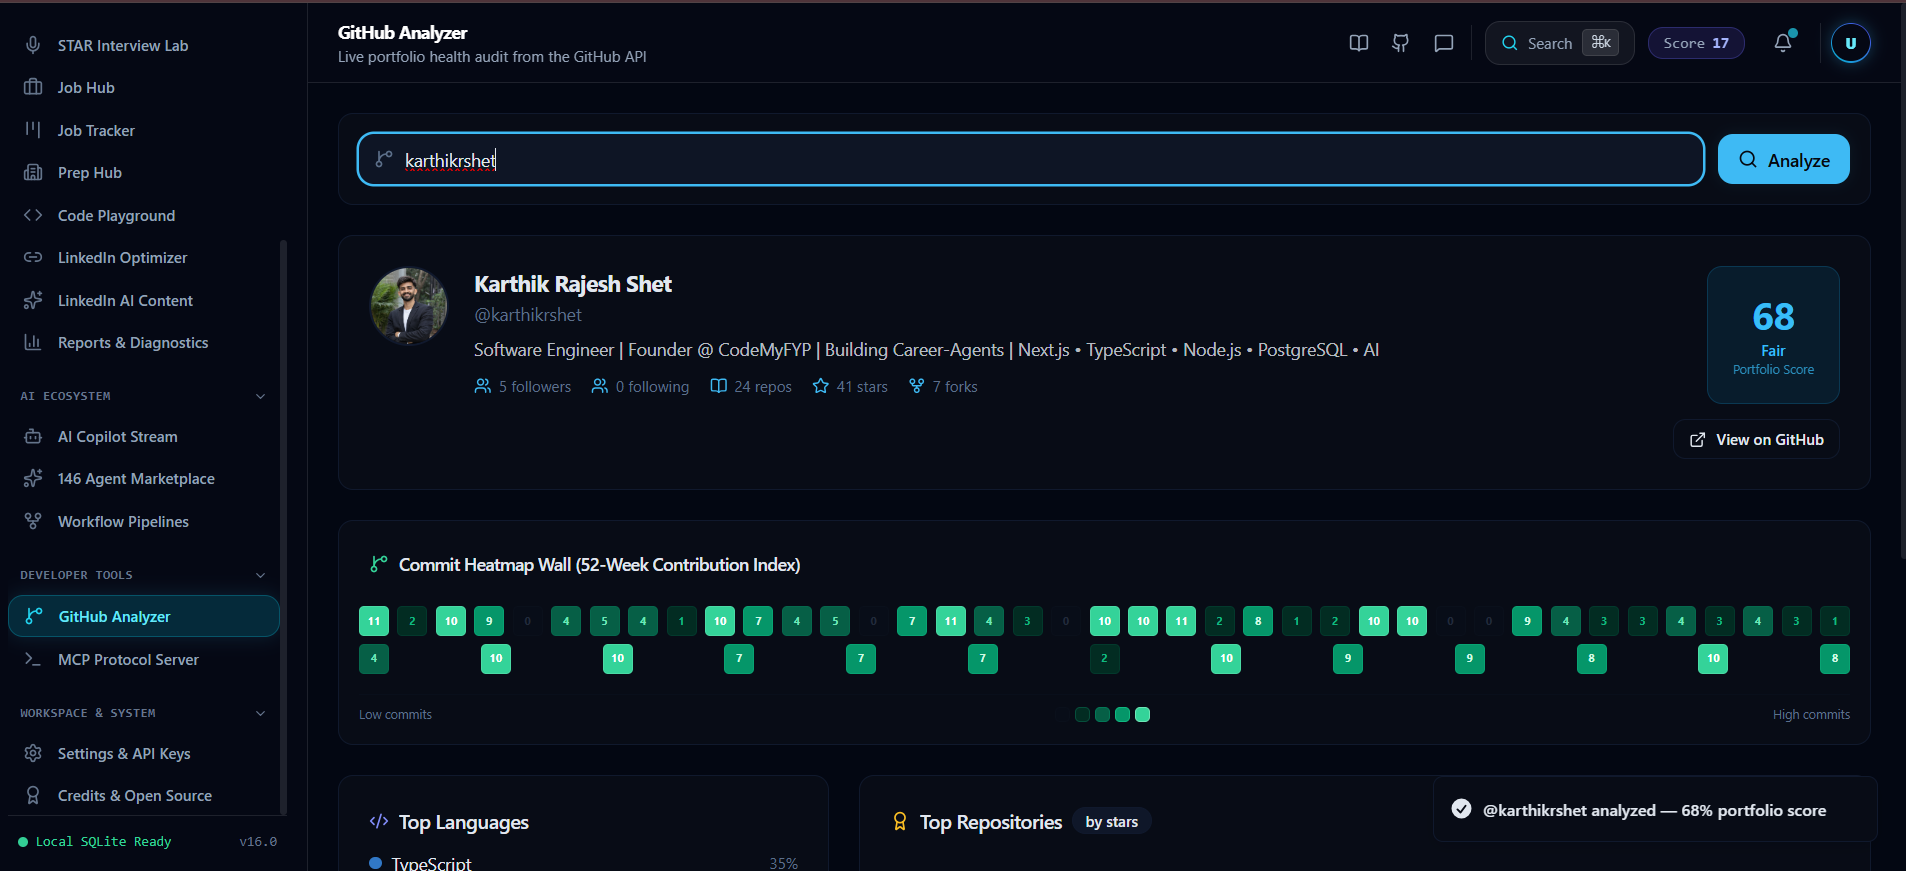Click the Score 17 badge
Viewport: 1906px width, 871px height.
(x=1696, y=43)
